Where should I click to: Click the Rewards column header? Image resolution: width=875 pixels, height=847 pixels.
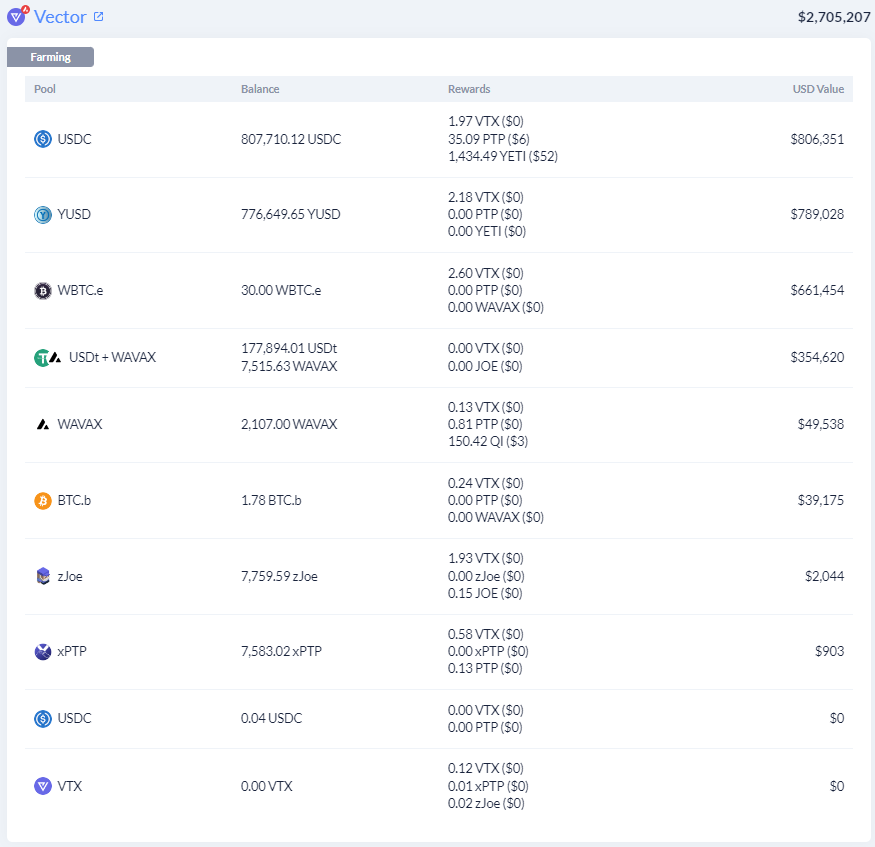click(x=469, y=89)
